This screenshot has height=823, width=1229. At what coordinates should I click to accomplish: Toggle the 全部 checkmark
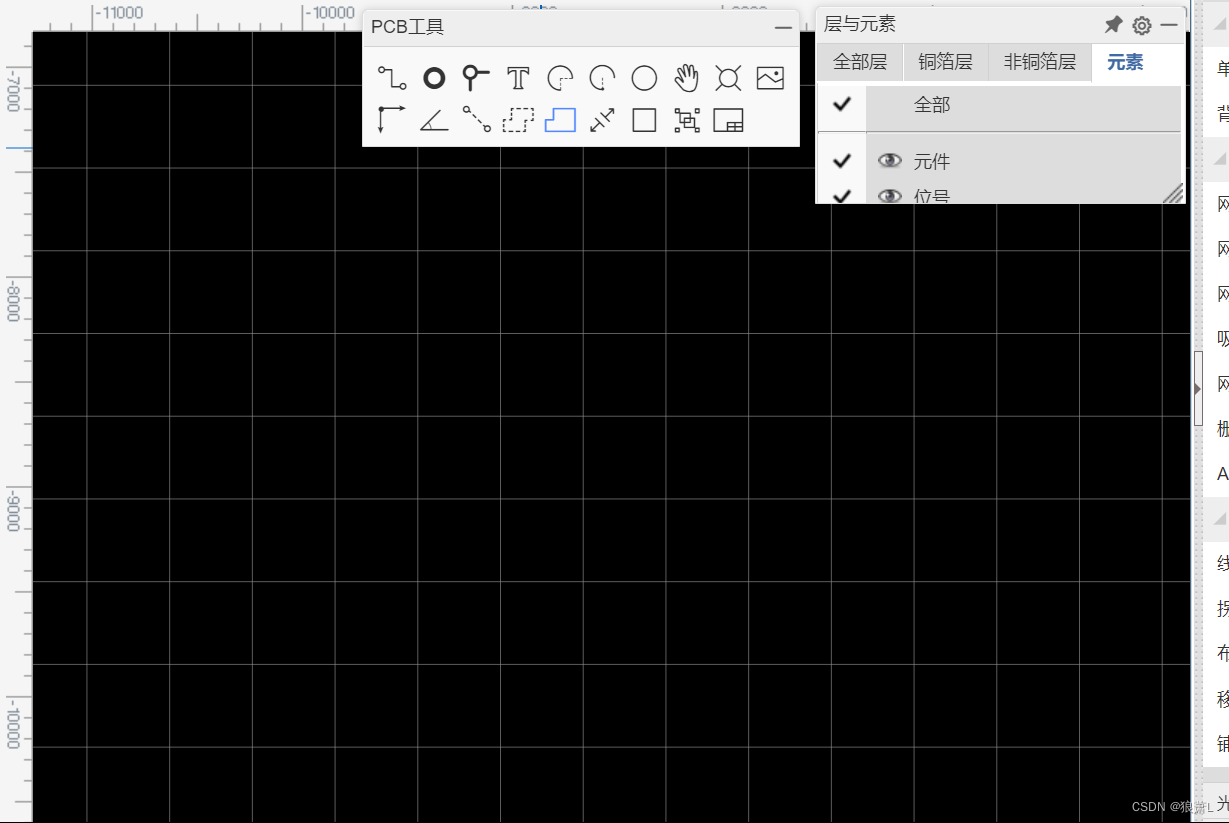point(842,104)
